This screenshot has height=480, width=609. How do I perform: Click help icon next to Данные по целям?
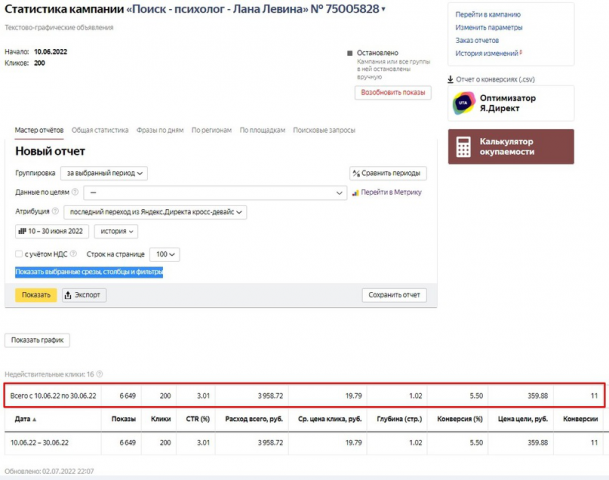coord(75,192)
